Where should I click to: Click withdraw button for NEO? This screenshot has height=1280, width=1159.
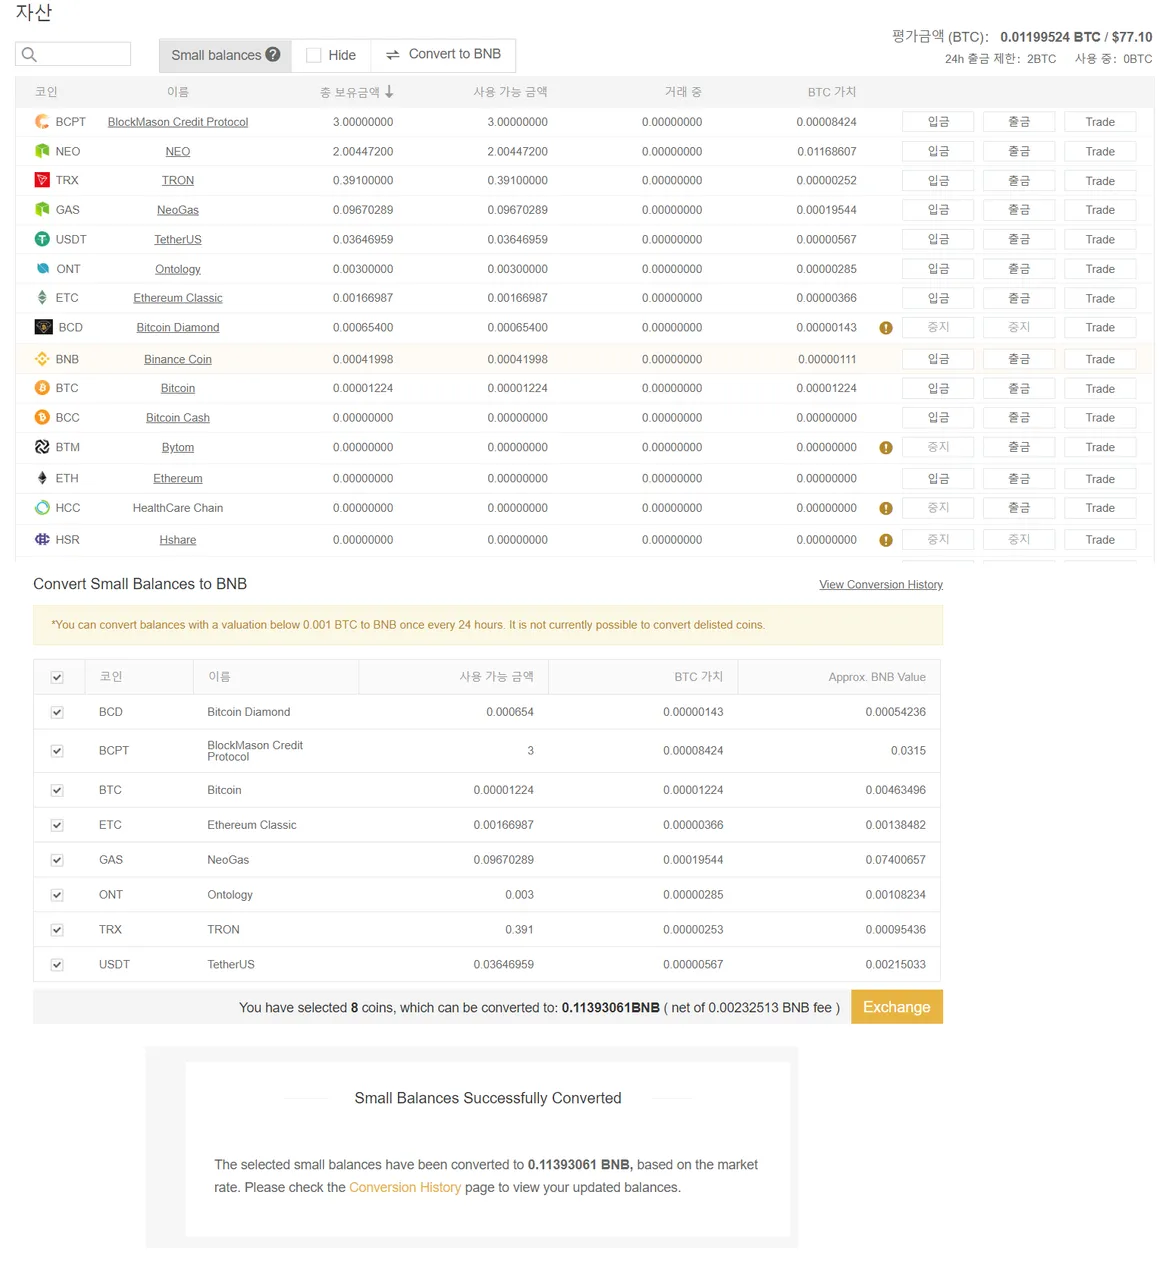1019,151
